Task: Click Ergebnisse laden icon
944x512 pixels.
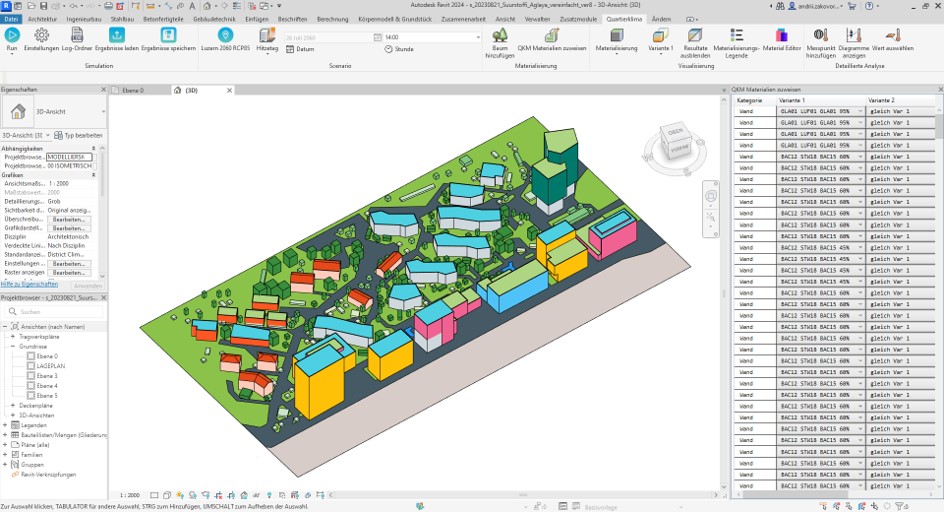Action: pyautogui.click(x=116, y=36)
